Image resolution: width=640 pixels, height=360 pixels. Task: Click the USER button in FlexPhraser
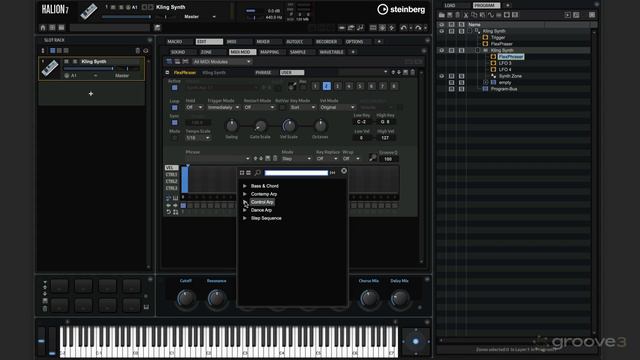(x=292, y=73)
